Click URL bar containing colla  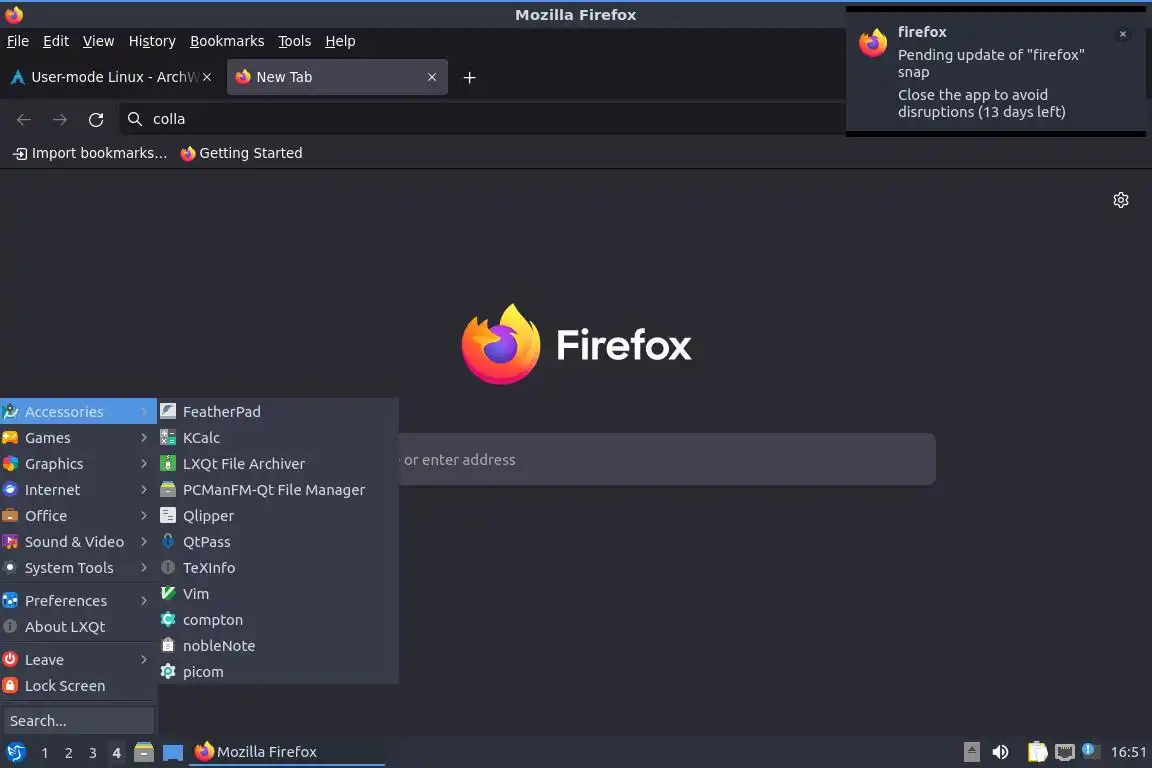tap(482, 119)
